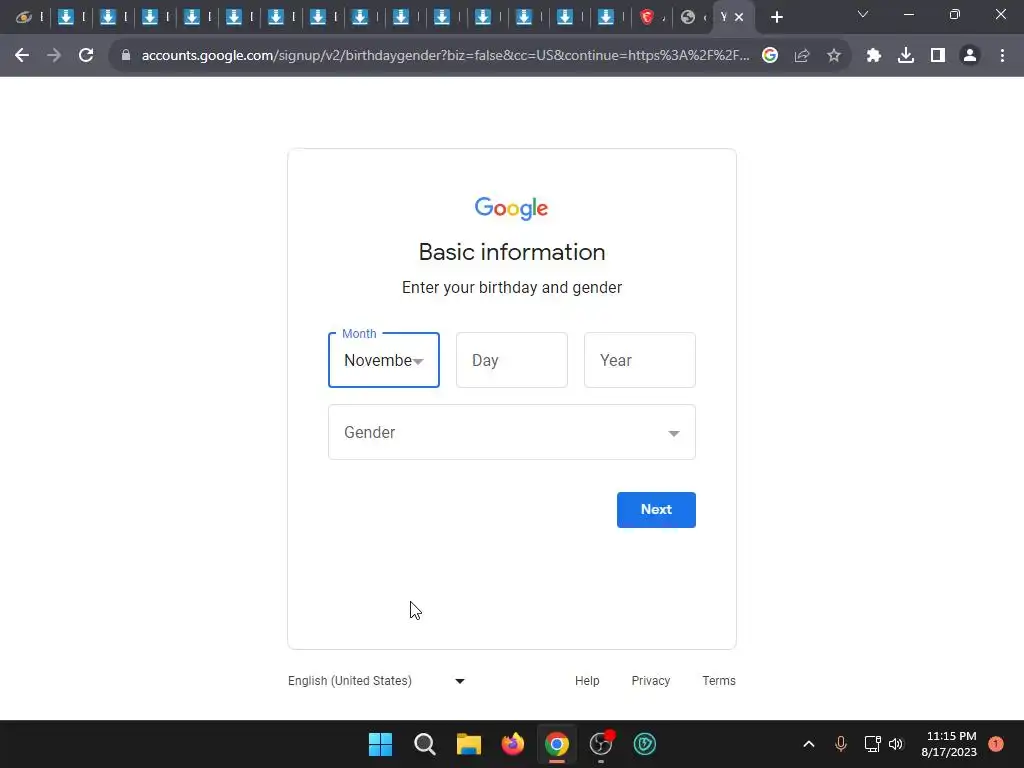Click the Google logo
The width and height of the screenshot is (1024, 768).
tap(511, 208)
